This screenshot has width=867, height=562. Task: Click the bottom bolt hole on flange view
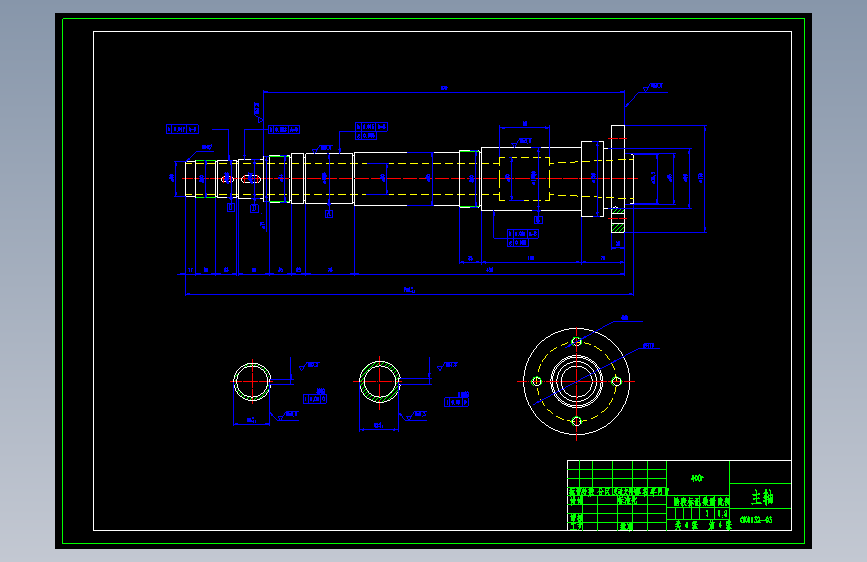tap(576, 422)
